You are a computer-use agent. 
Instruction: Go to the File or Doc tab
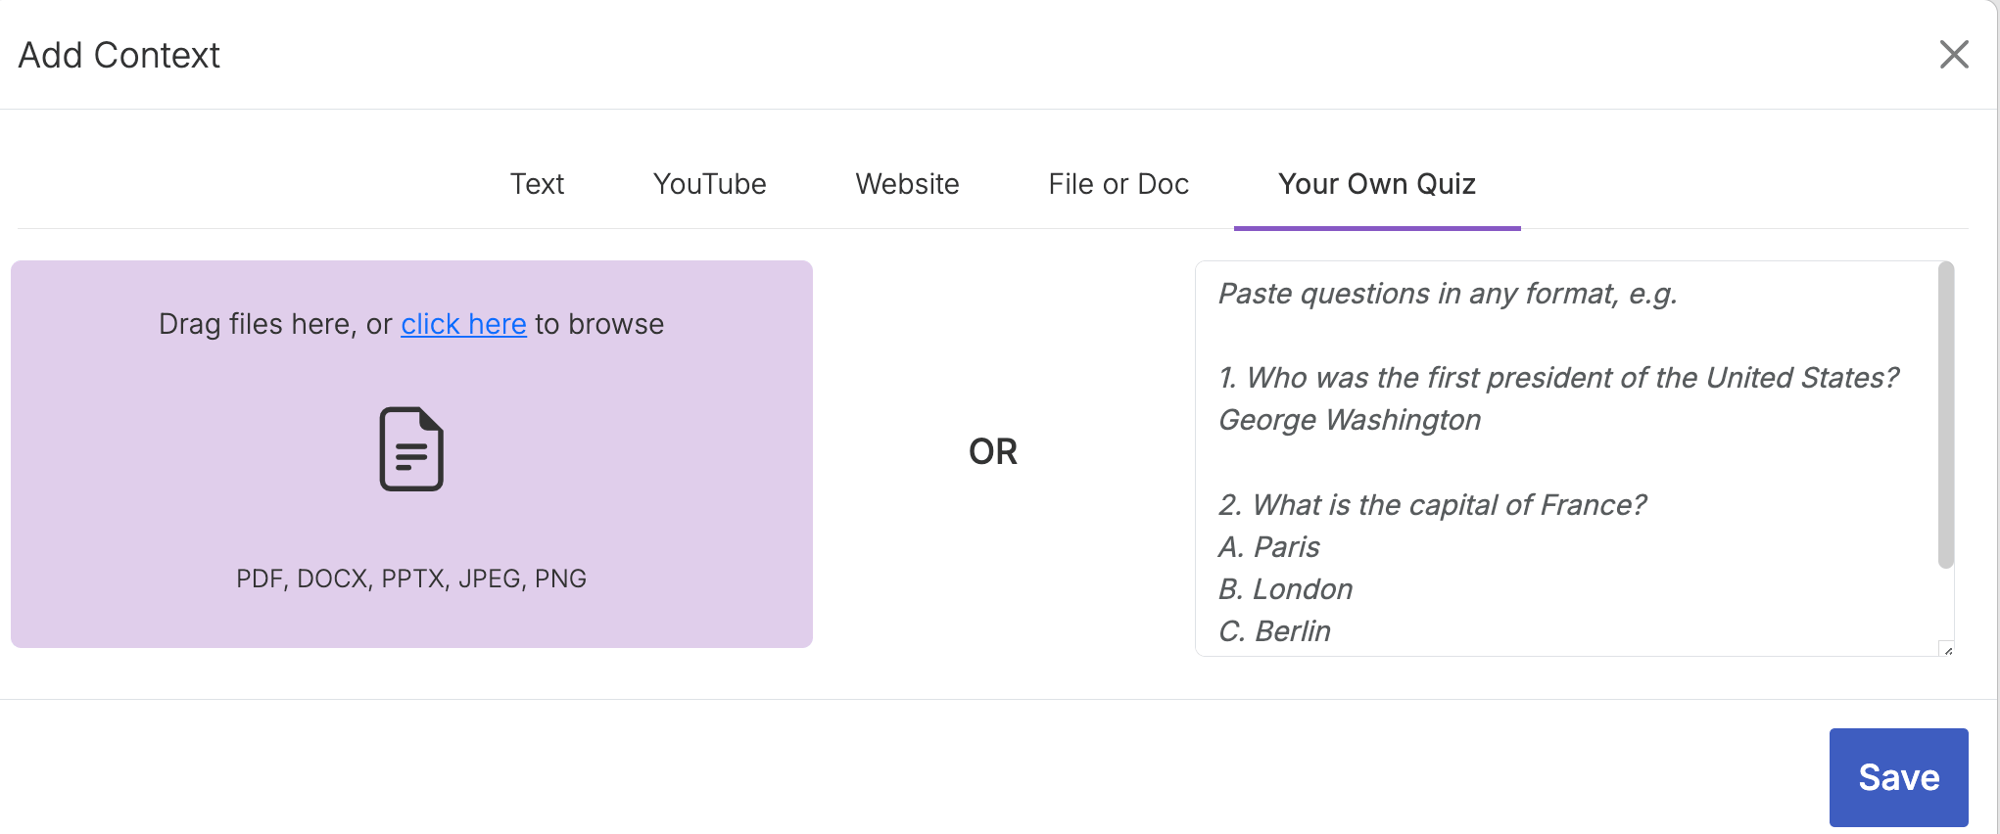tap(1118, 184)
